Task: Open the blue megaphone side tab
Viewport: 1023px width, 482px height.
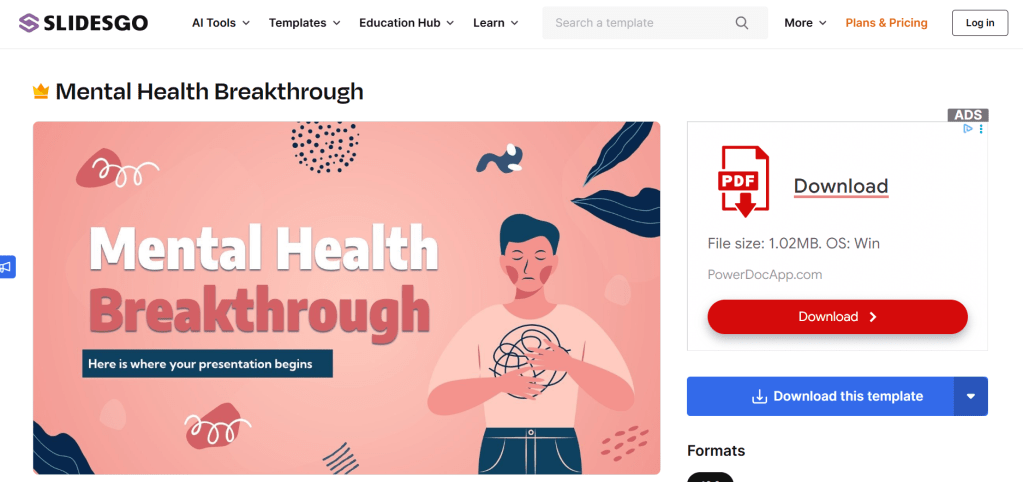Action: (7, 267)
